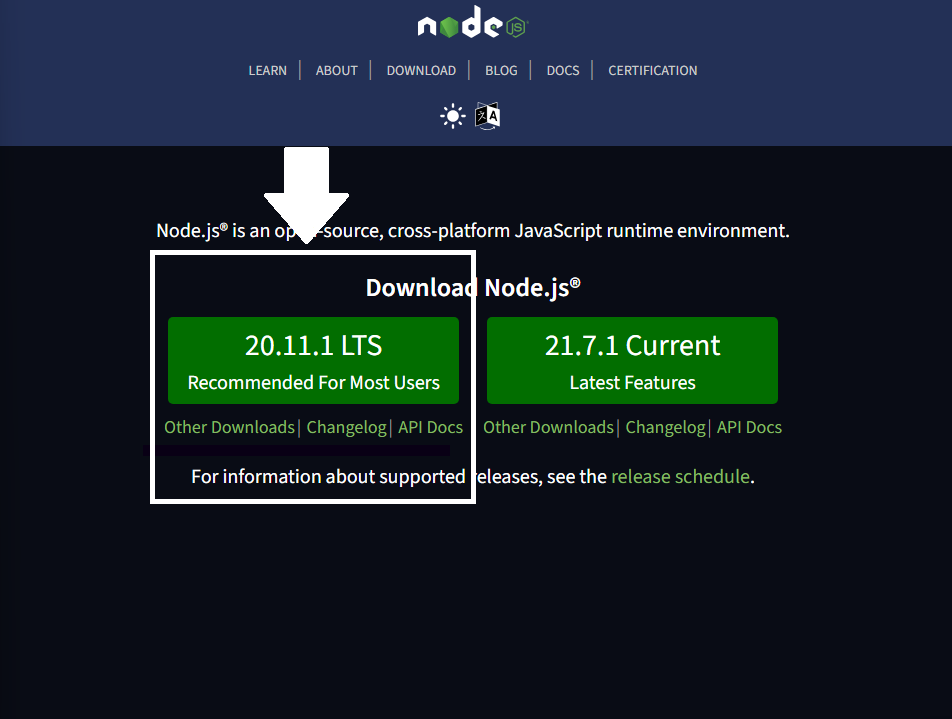This screenshot has height=719, width=952.
Task: Open the DOWNLOAD nav item
Action: coord(421,70)
